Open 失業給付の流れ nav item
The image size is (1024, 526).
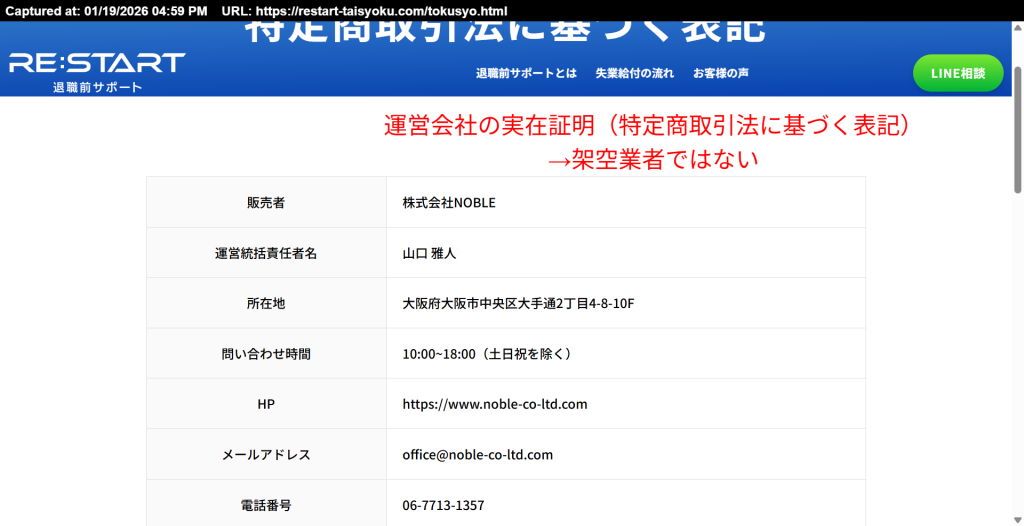tap(635, 73)
